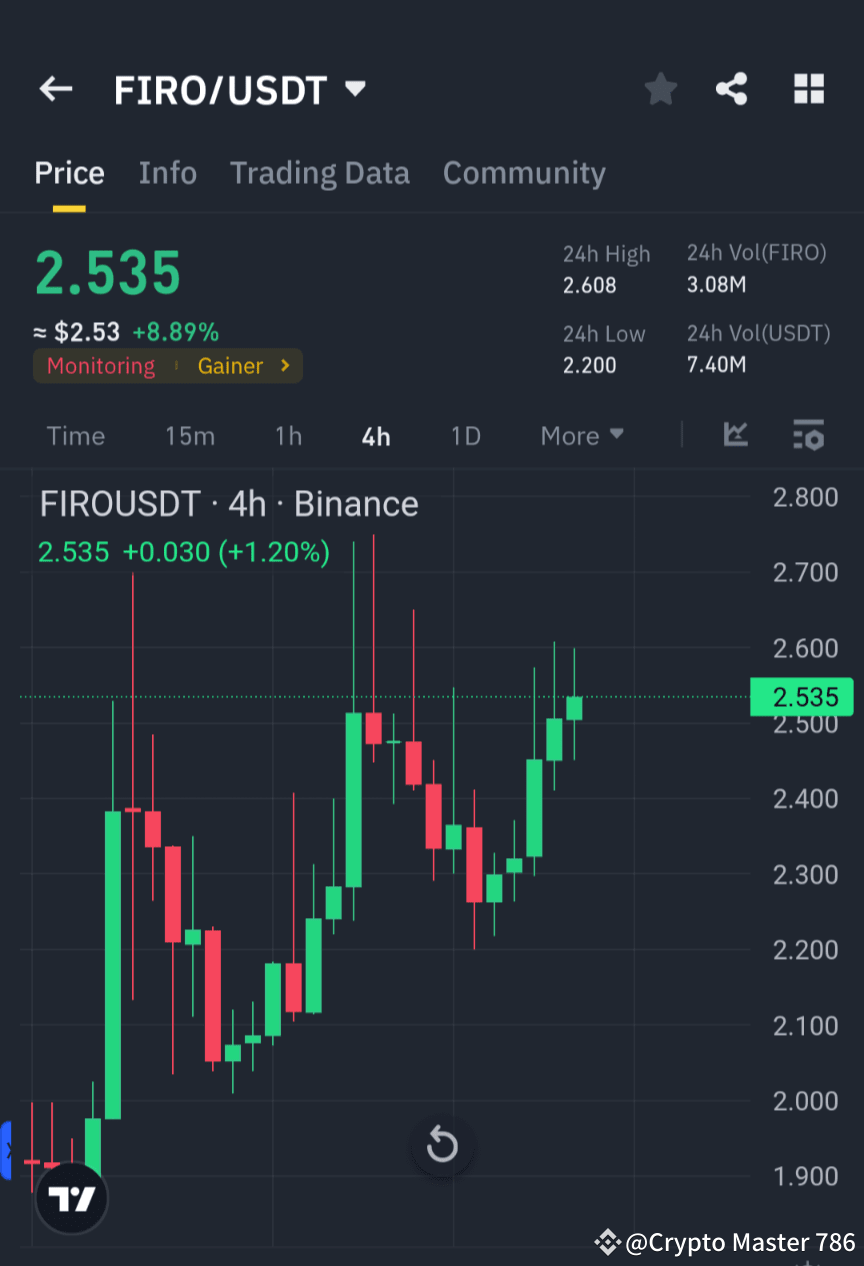
Task: Click the TradingView logo on the chart
Action: pos(70,1196)
